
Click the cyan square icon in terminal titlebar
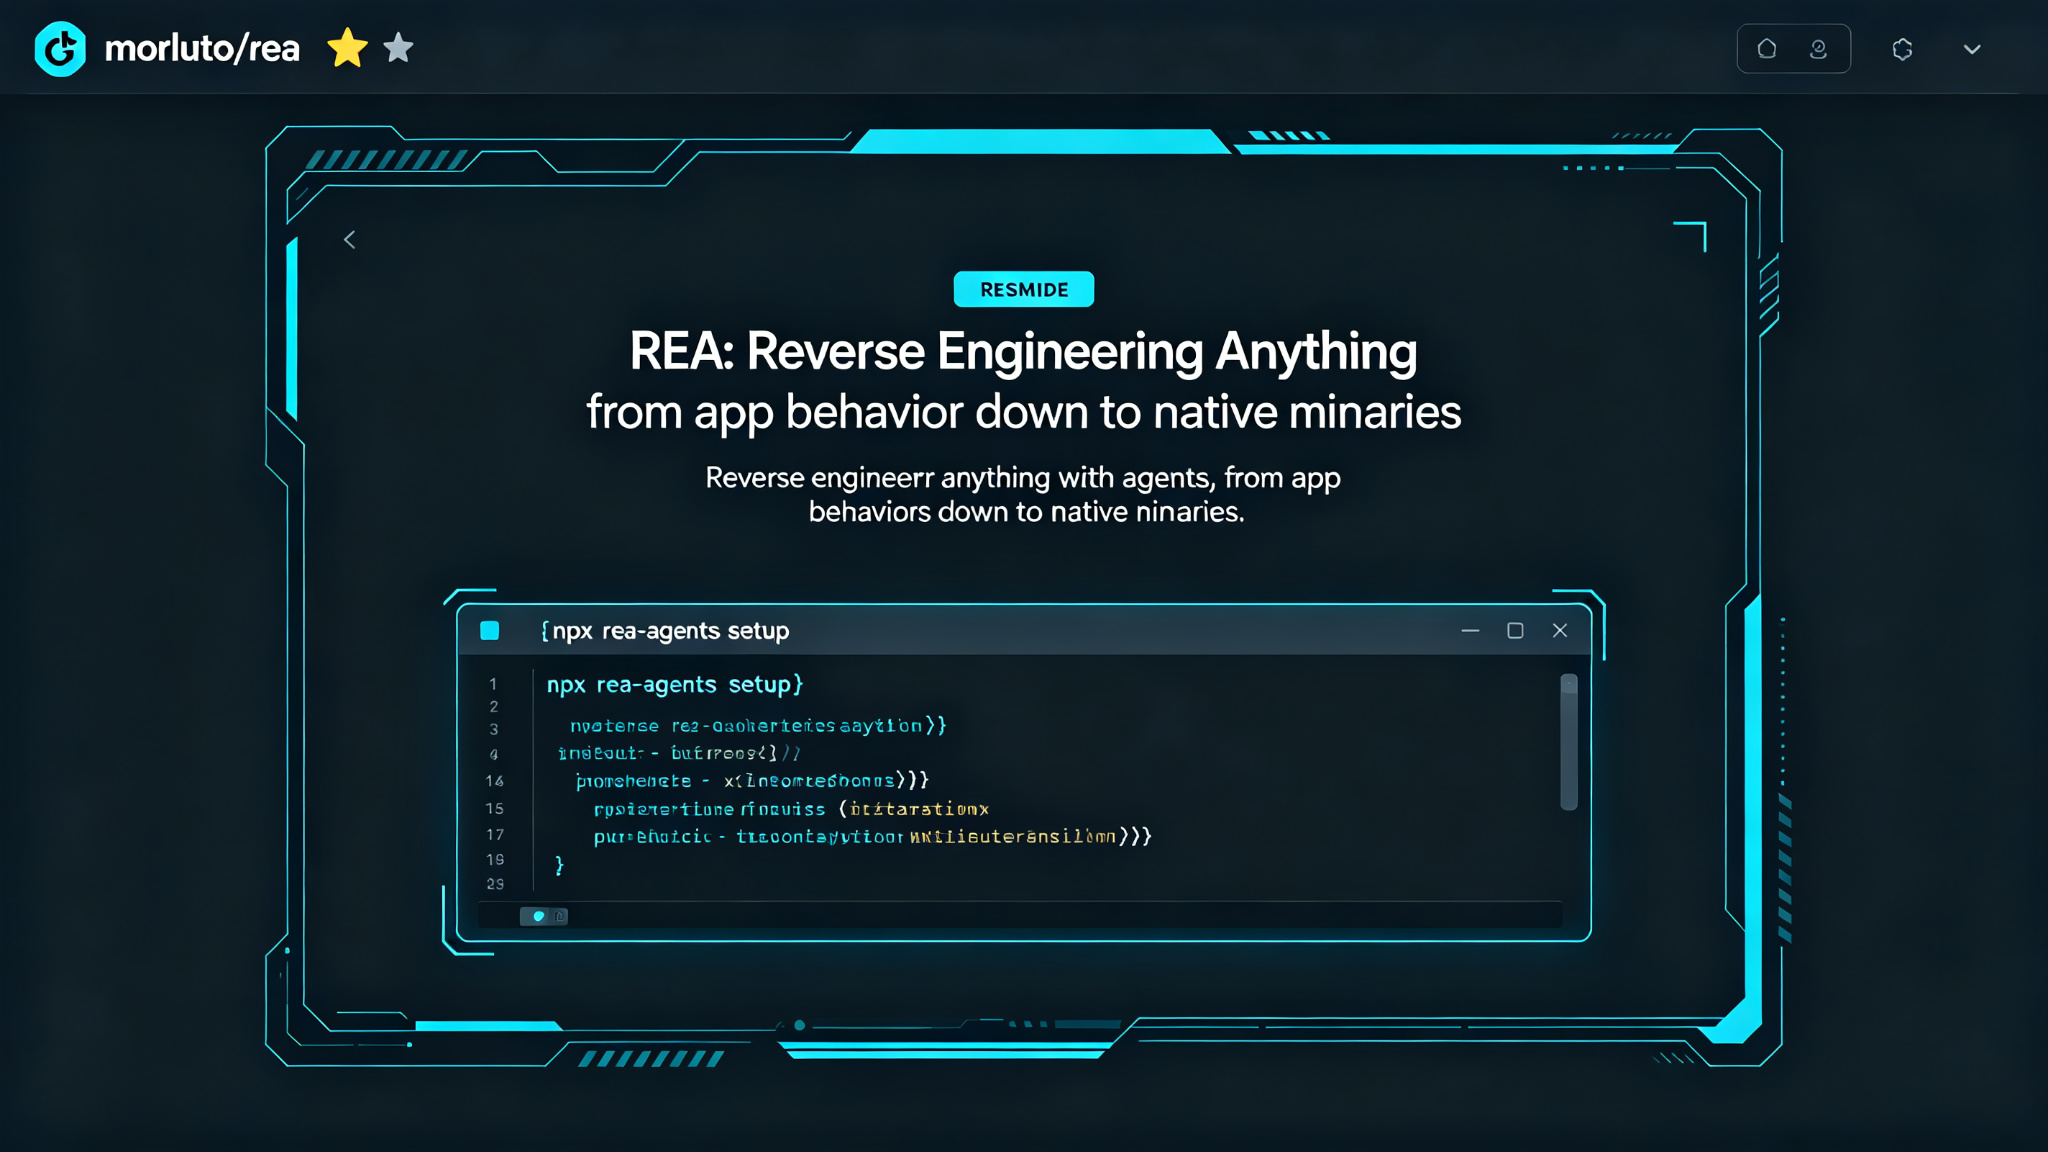point(489,630)
